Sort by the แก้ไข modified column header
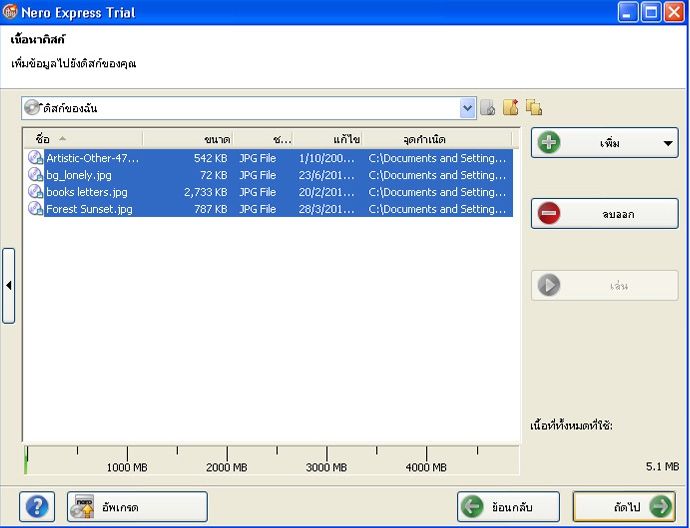This screenshot has width=690, height=528. (x=328, y=139)
